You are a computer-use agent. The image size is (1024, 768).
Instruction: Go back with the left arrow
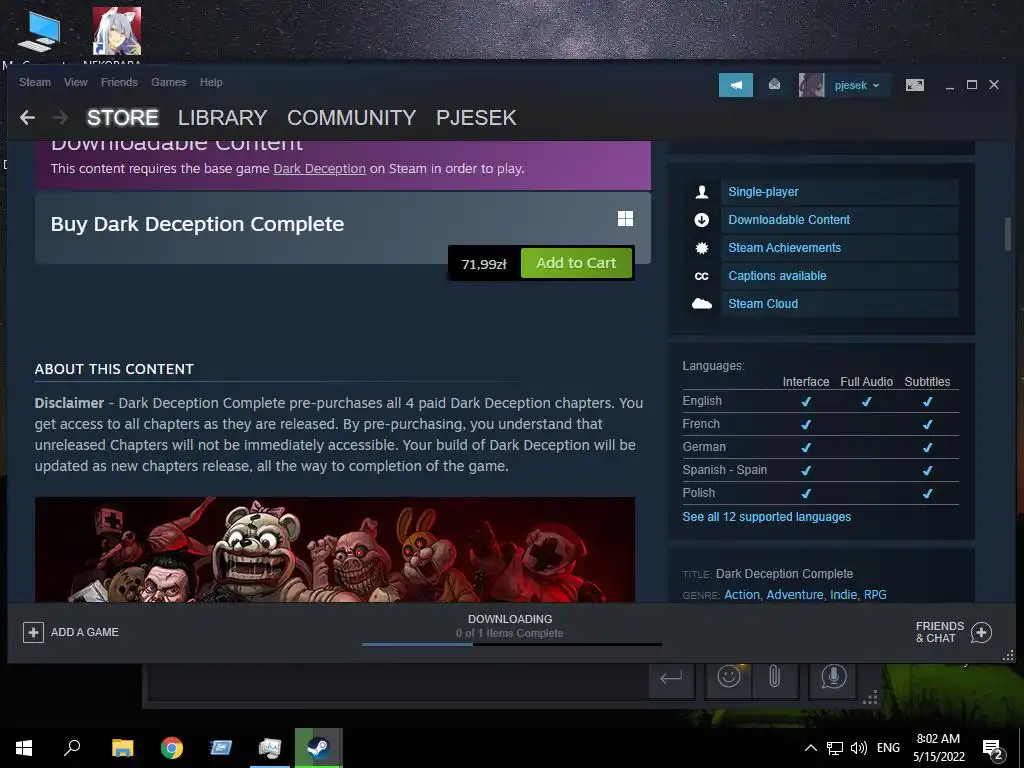click(27, 118)
